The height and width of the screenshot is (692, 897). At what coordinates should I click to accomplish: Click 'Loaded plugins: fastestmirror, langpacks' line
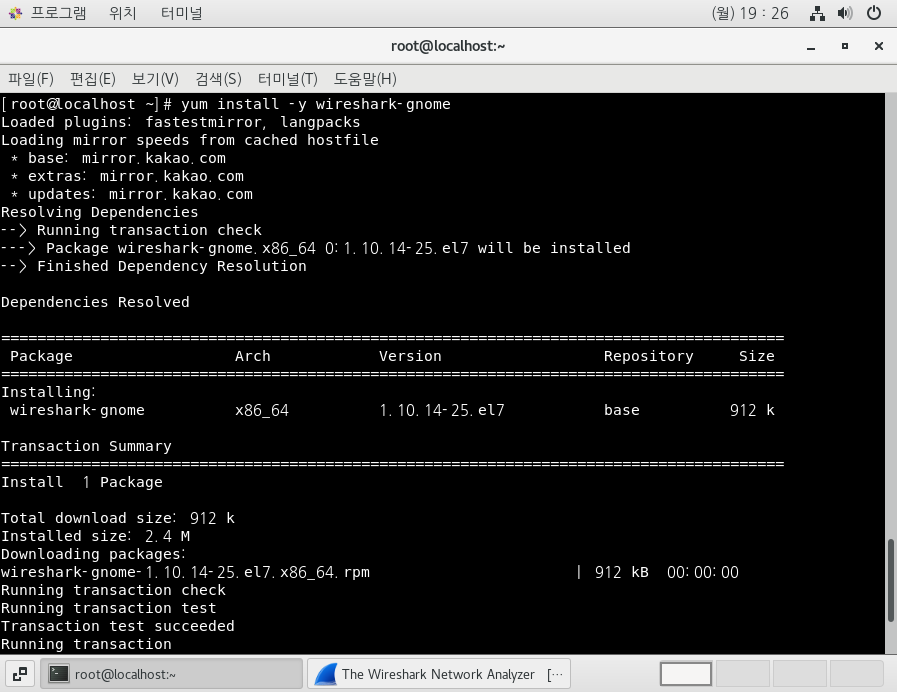[x=181, y=122]
